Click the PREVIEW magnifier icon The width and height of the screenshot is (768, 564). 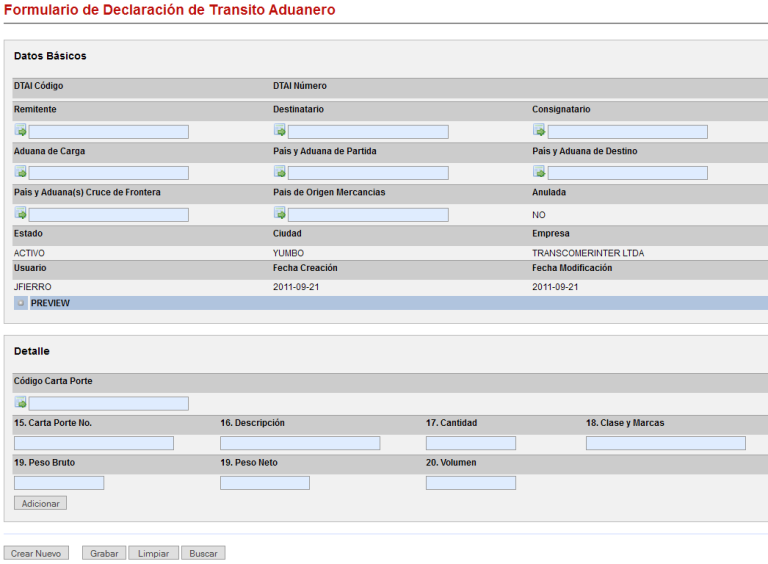[x=20, y=303]
